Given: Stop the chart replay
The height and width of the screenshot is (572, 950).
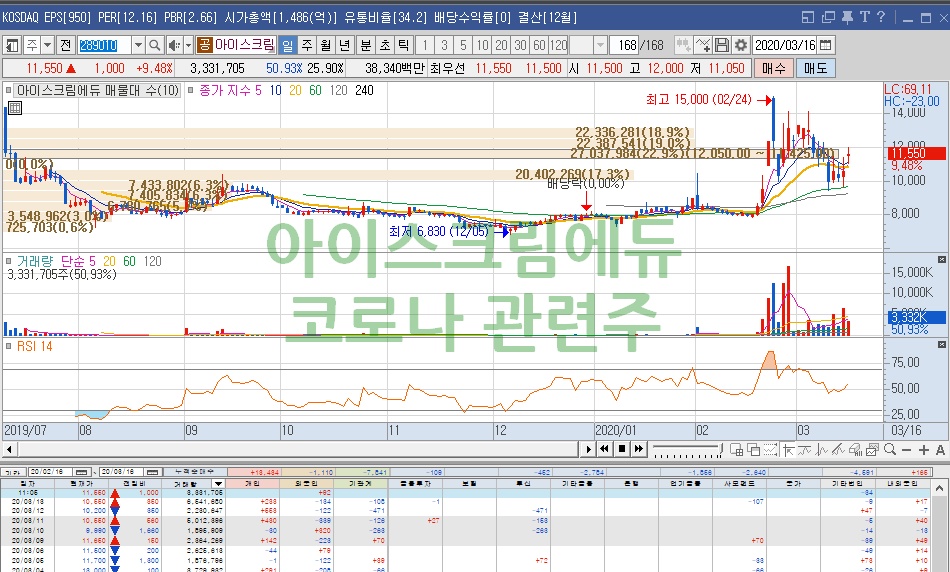Looking at the screenshot, I should [x=622, y=449].
